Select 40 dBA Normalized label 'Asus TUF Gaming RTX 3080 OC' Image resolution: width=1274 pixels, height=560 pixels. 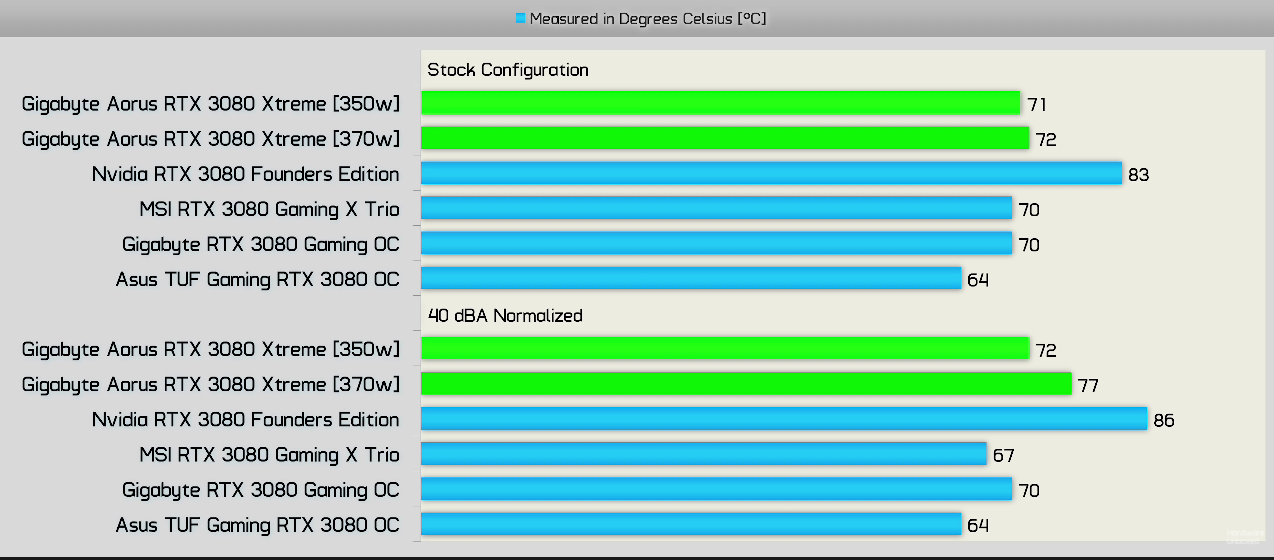tap(258, 525)
